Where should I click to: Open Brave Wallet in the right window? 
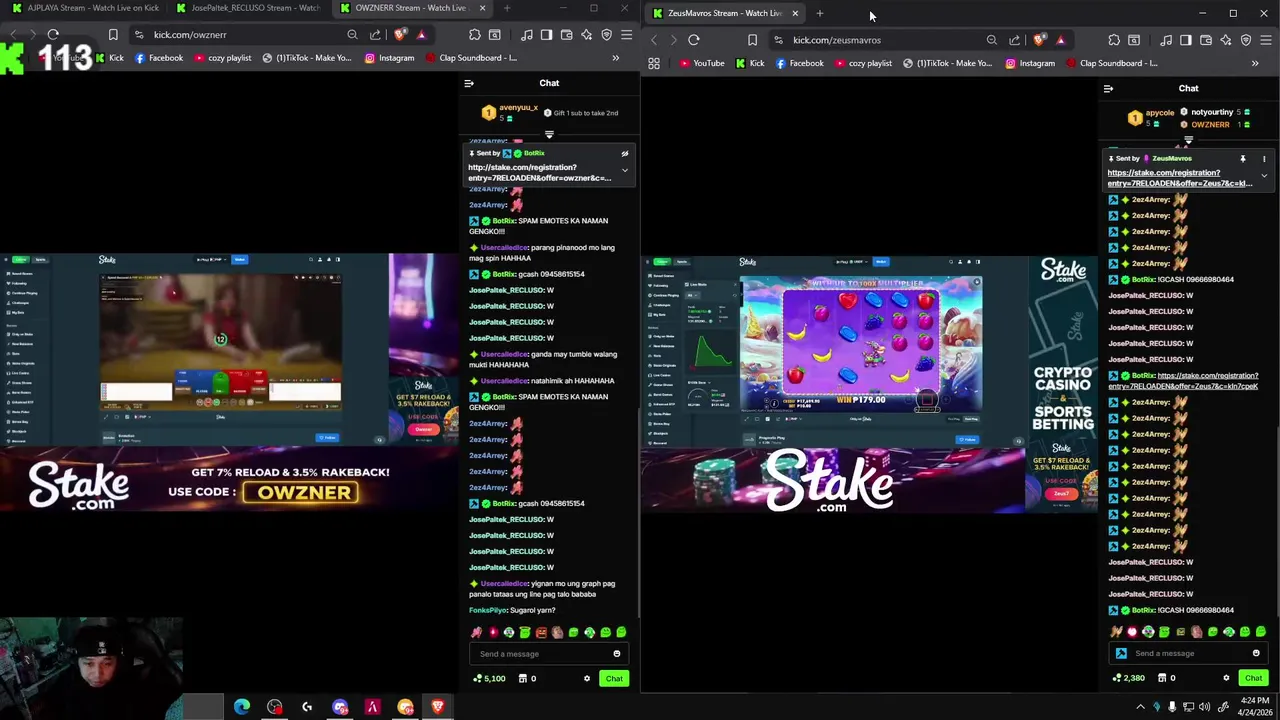click(x=1205, y=40)
